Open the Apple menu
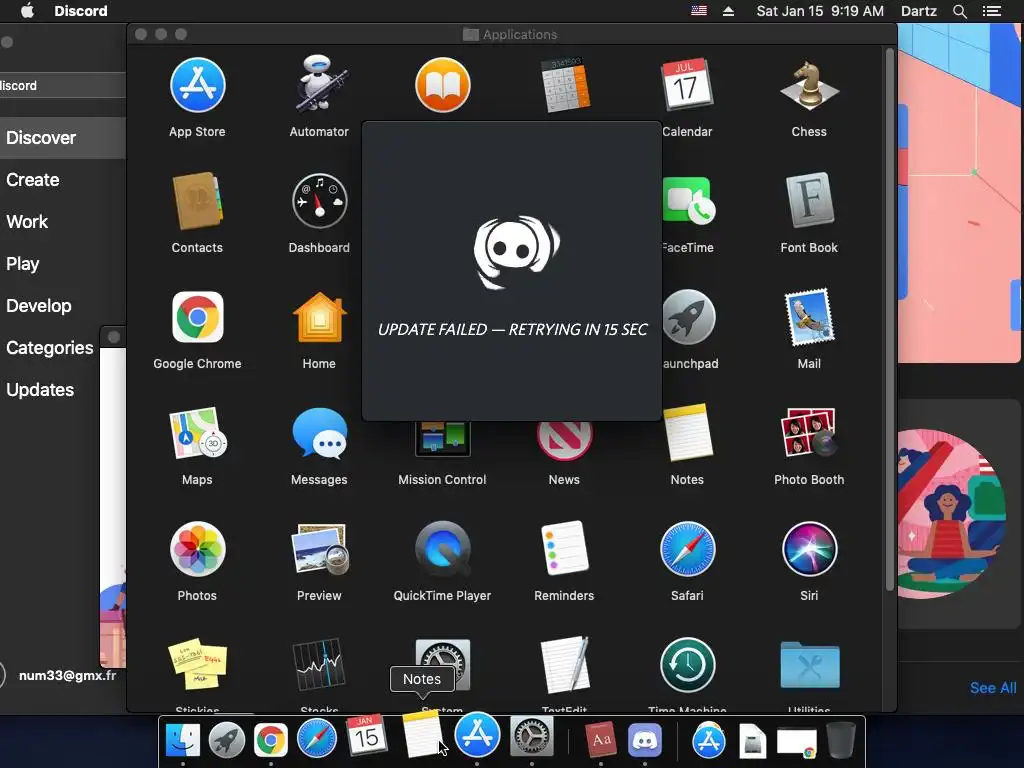The image size is (1024, 768). click(27, 11)
